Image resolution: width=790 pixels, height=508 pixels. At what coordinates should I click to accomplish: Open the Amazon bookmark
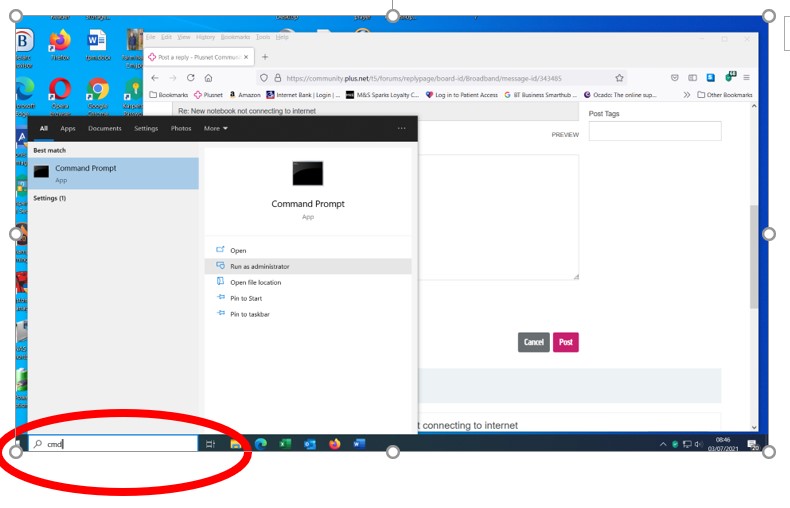[x=245, y=95]
